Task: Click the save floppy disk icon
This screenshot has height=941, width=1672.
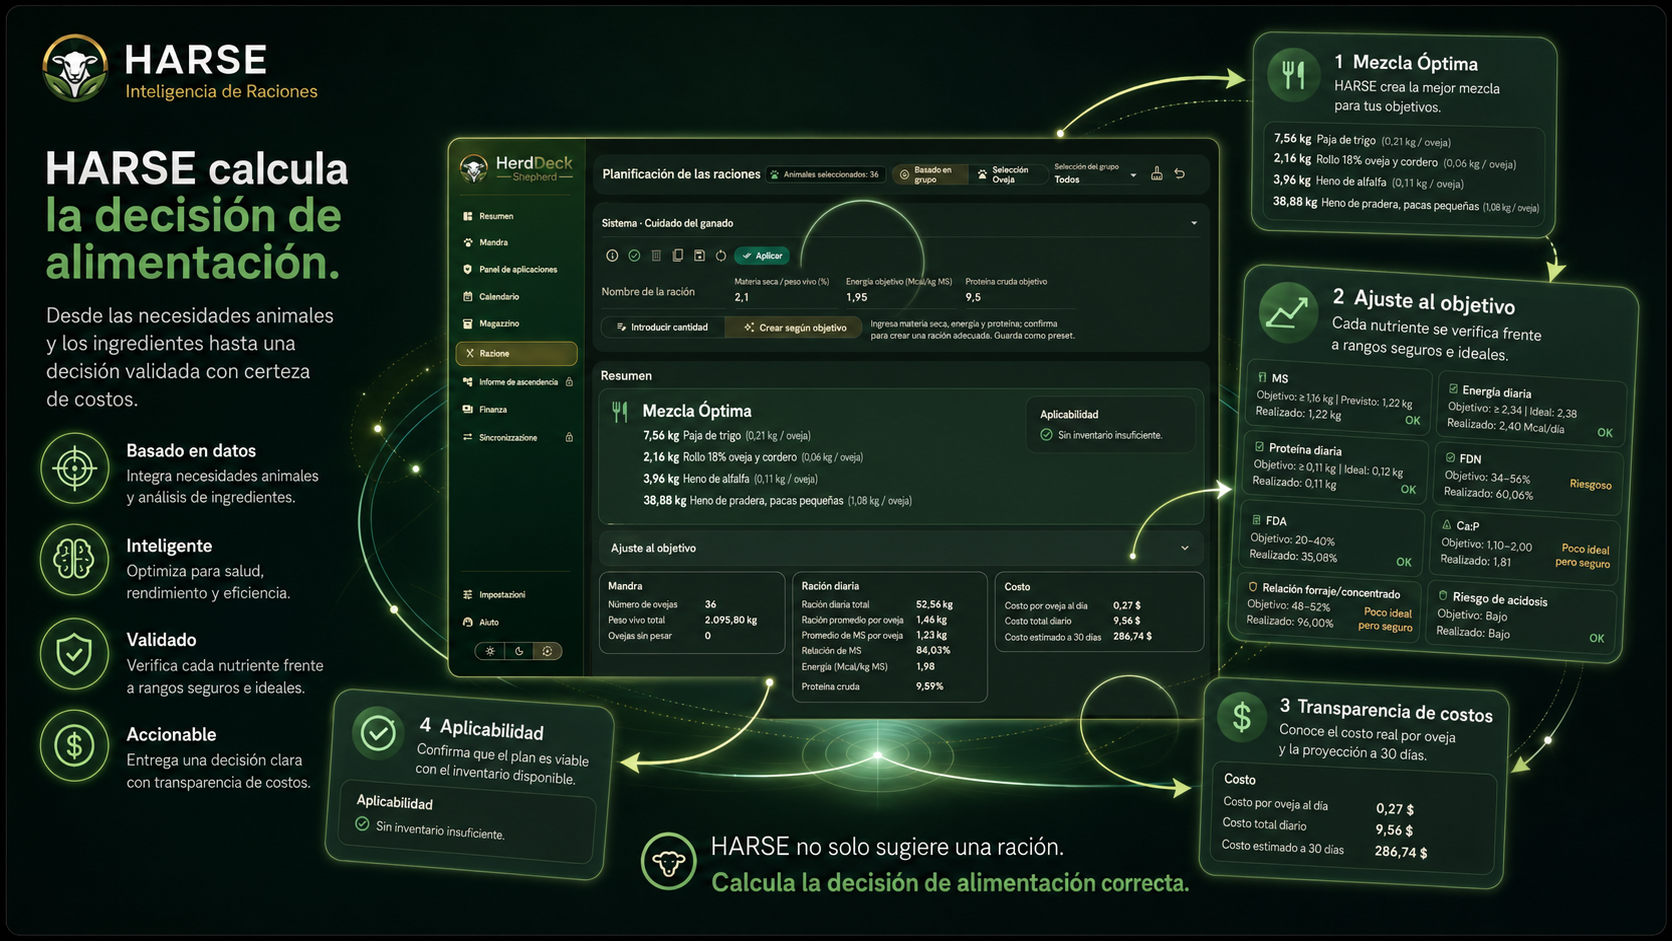Action: 700,256
